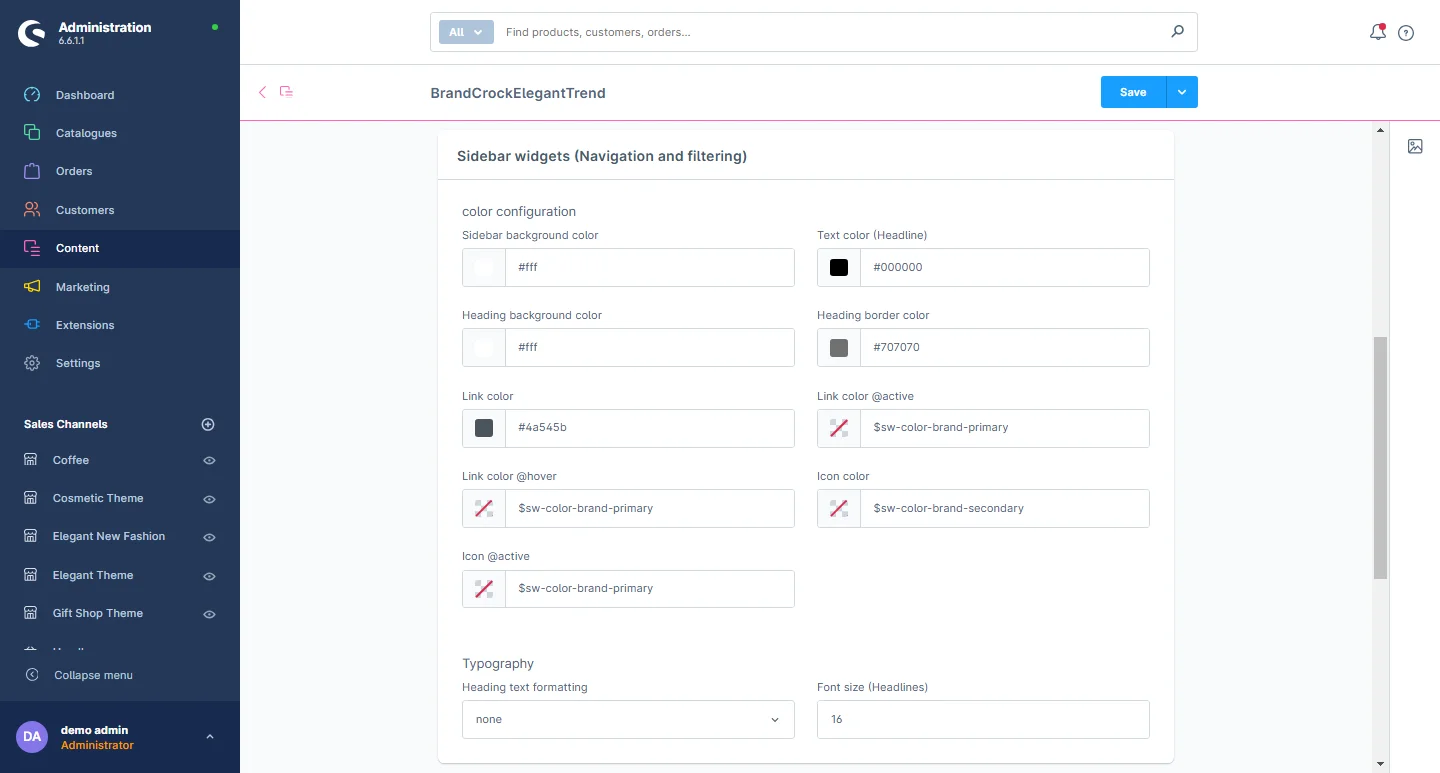The image size is (1440, 773).
Task: Click the back arrow beside theme name
Action: tap(263, 92)
